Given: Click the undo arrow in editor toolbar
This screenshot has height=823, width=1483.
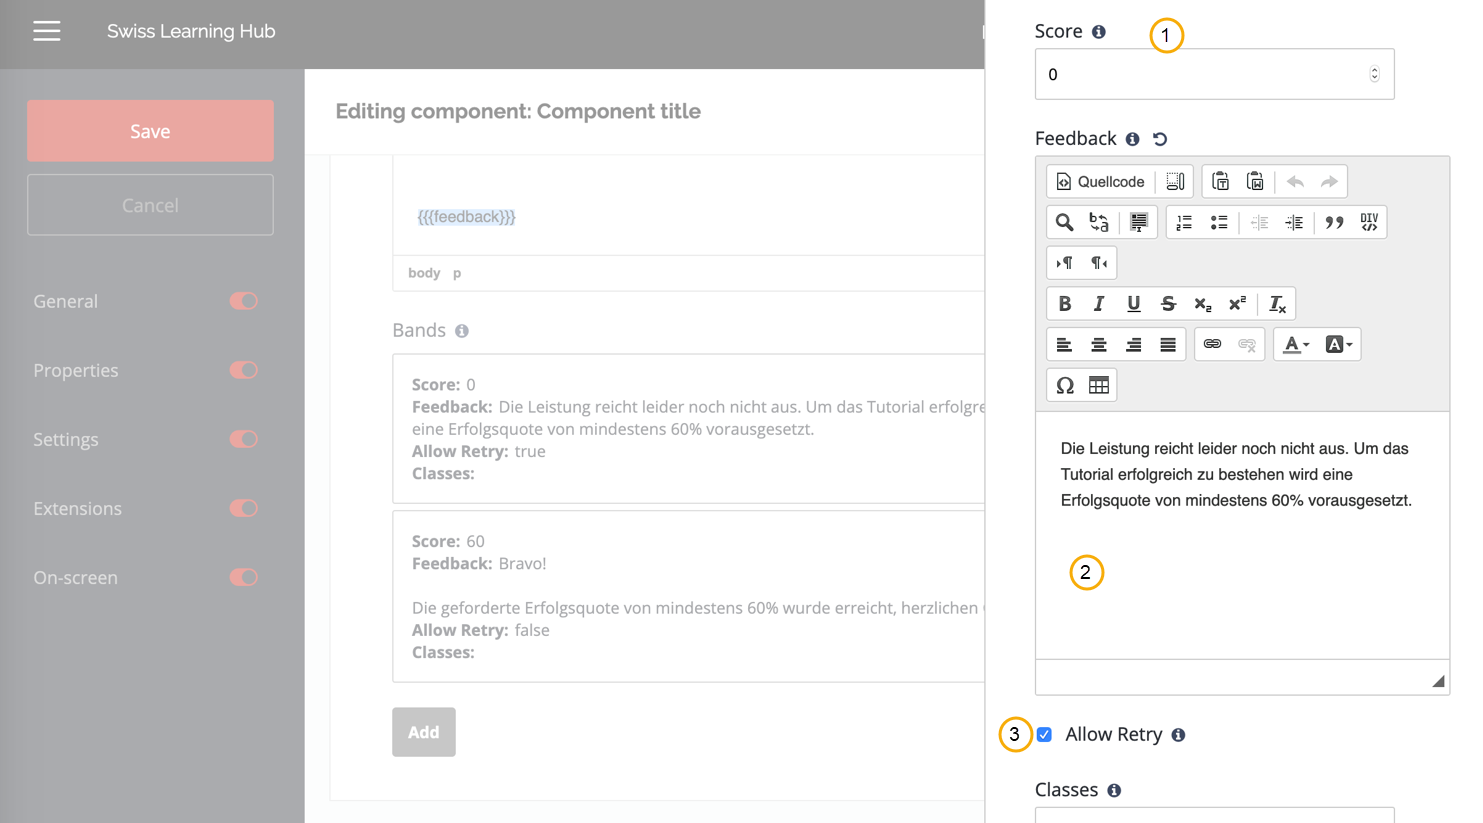Looking at the screenshot, I should pos(1295,182).
